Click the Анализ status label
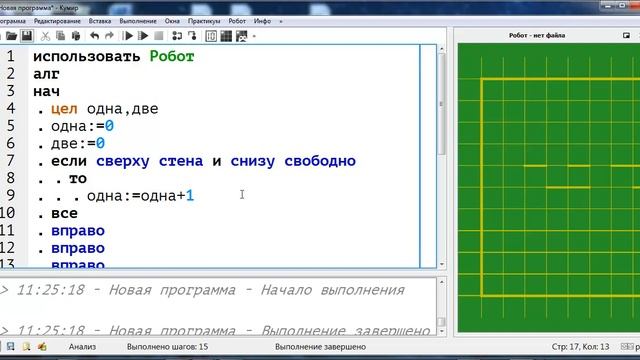The height and width of the screenshot is (360, 640). click(82, 347)
